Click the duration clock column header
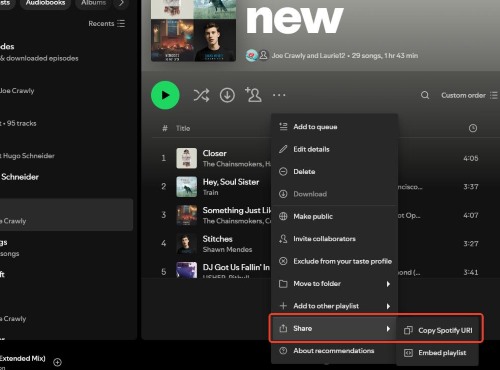The image size is (500, 370). coord(473,128)
